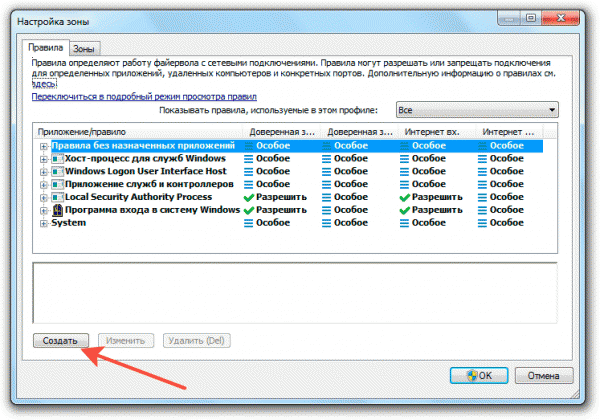This screenshot has height=420, width=600.
Task: Click Особое in Приложение служб second column
Action: (x=351, y=184)
